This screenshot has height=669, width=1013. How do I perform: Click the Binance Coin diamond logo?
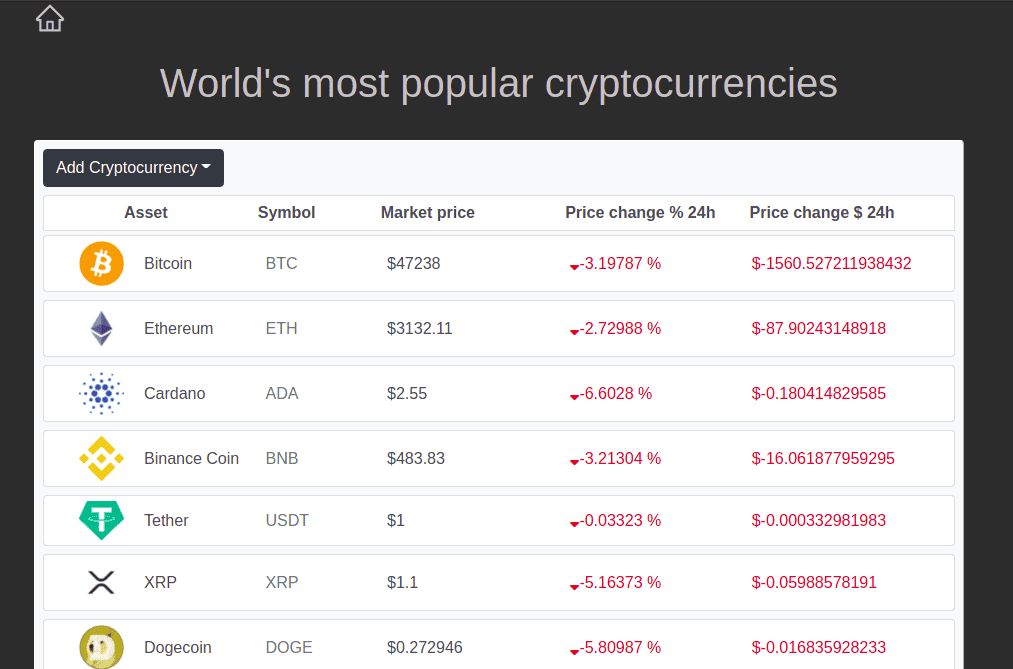pyautogui.click(x=101, y=458)
